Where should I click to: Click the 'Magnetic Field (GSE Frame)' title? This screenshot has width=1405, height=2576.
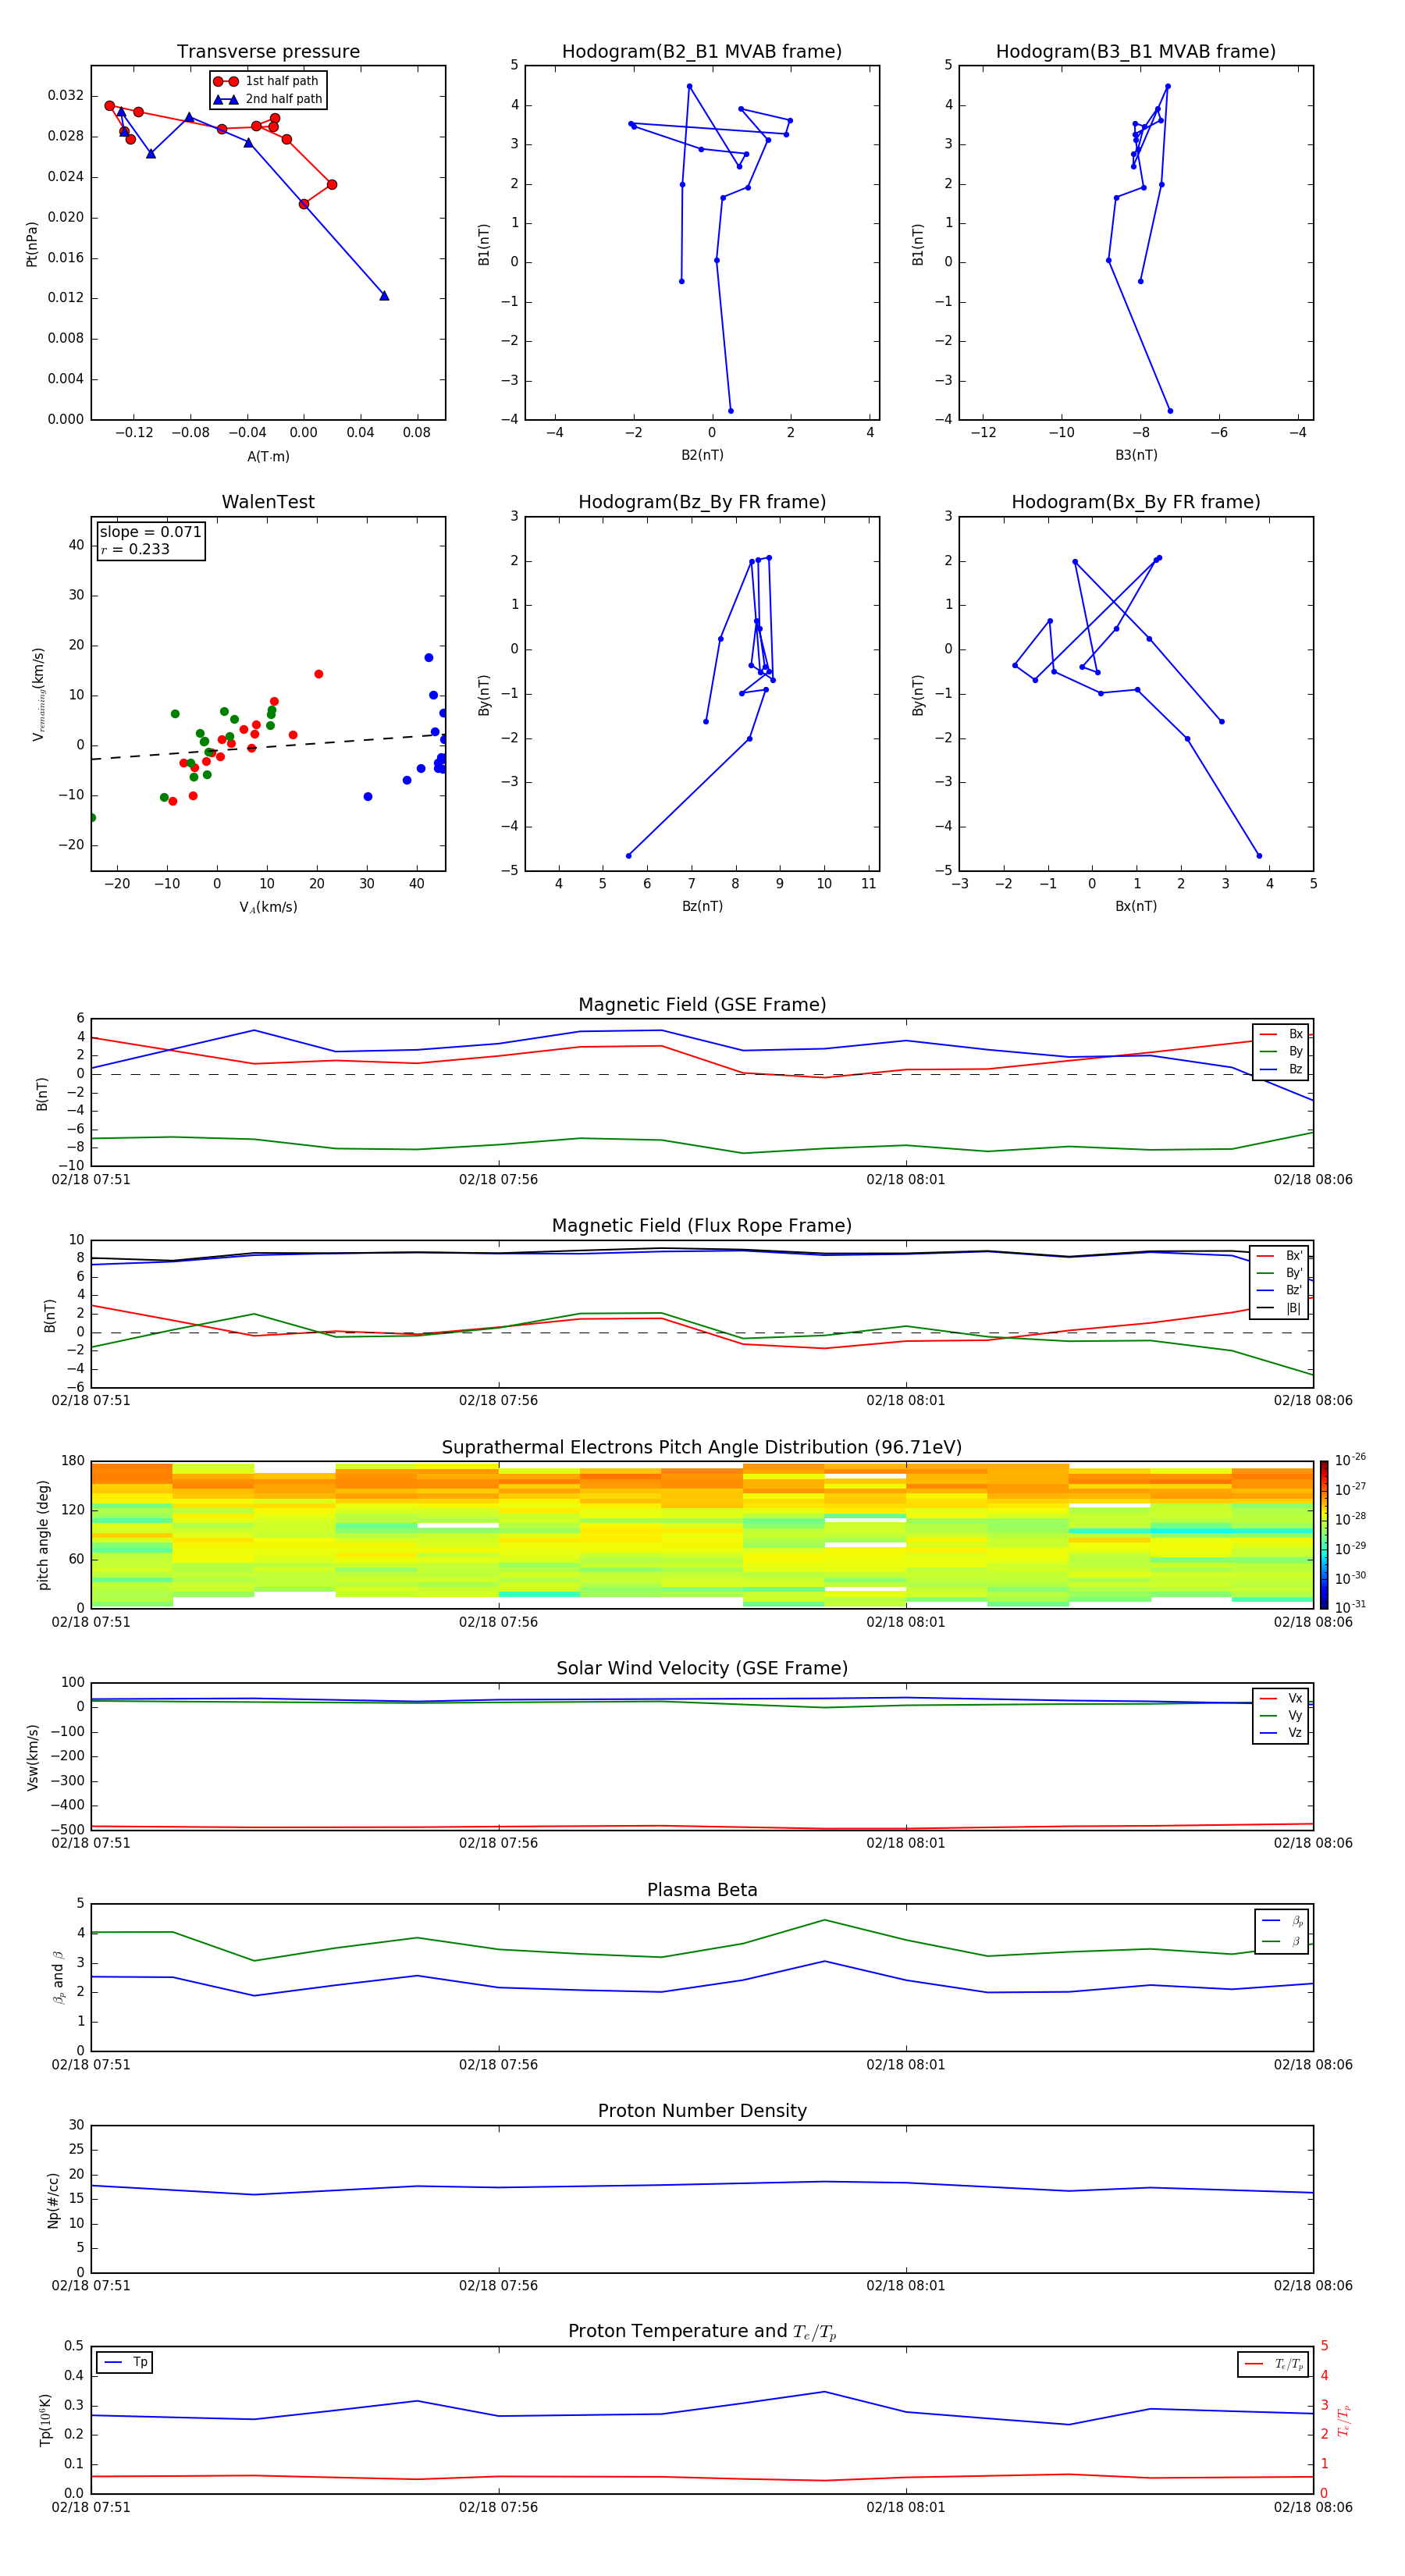click(702, 1004)
